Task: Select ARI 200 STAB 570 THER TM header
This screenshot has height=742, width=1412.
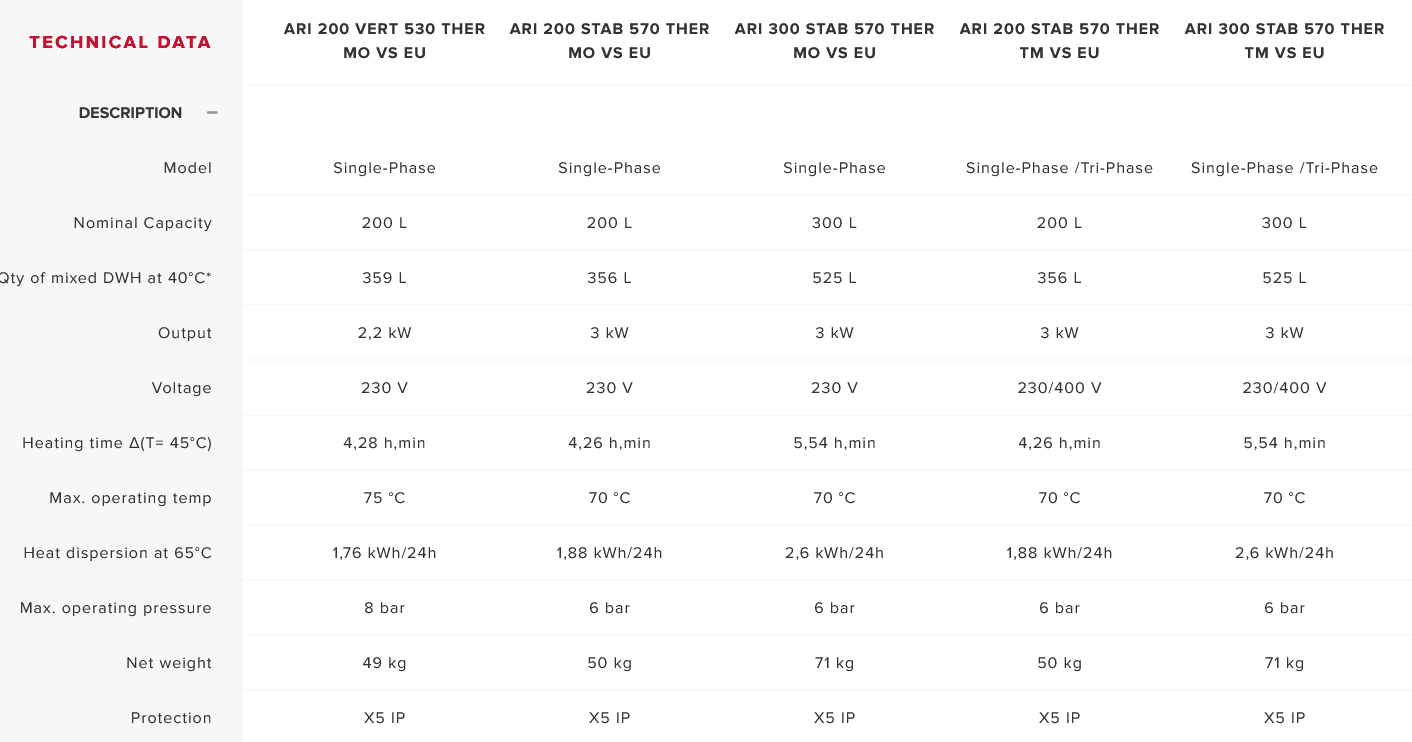Action: pos(1059,41)
